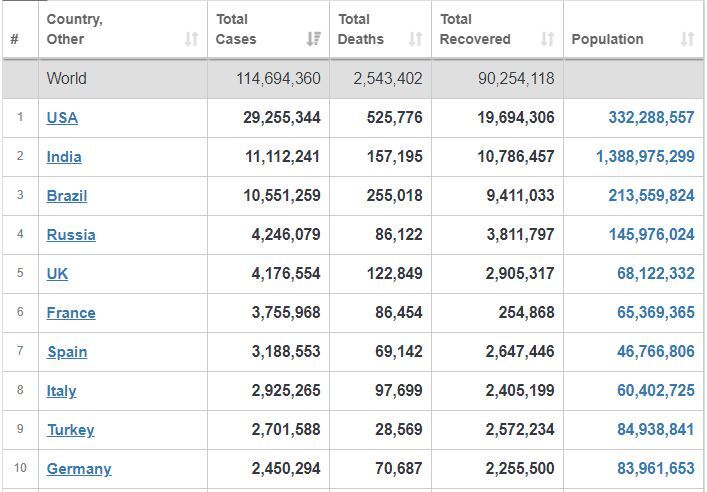Sort by Population arrows icon
707x492 pixels.
[687, 39]
